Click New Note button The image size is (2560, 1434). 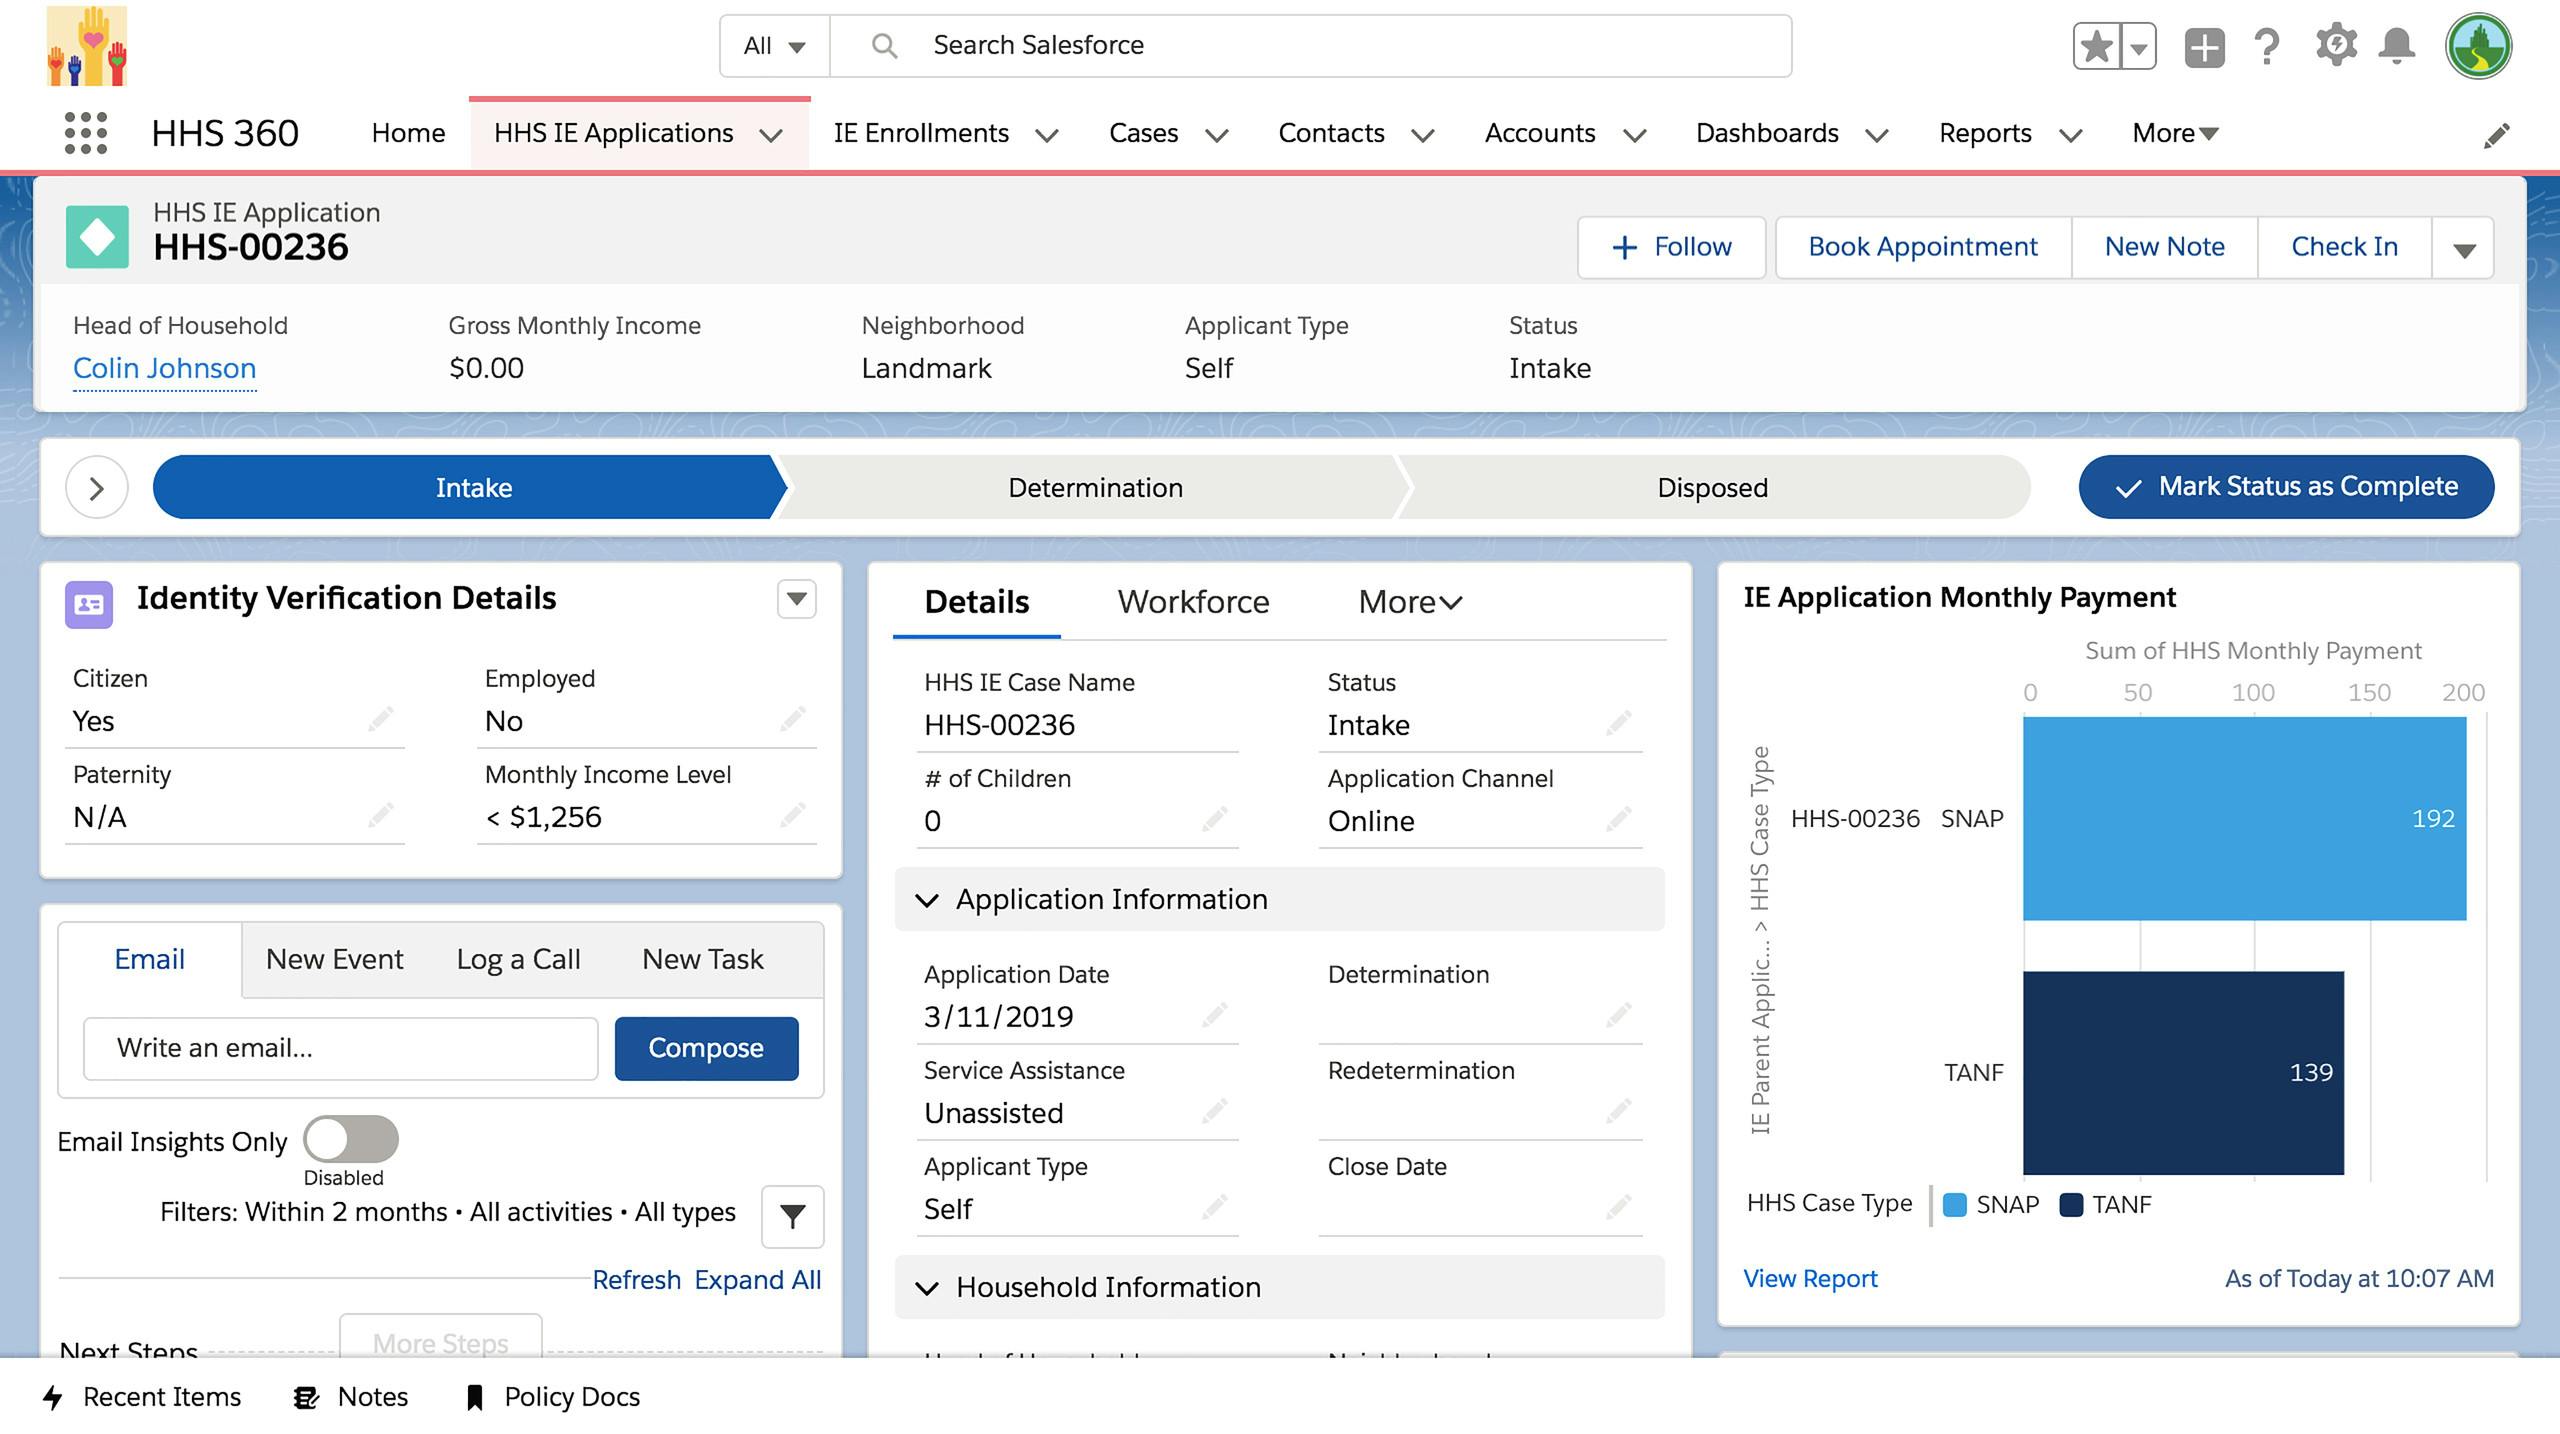pos(2164,247)
